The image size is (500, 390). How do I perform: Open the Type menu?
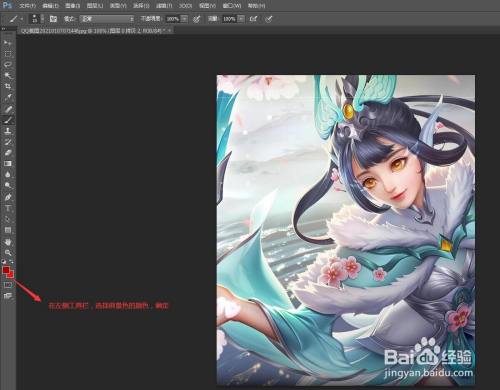point(118,6)
